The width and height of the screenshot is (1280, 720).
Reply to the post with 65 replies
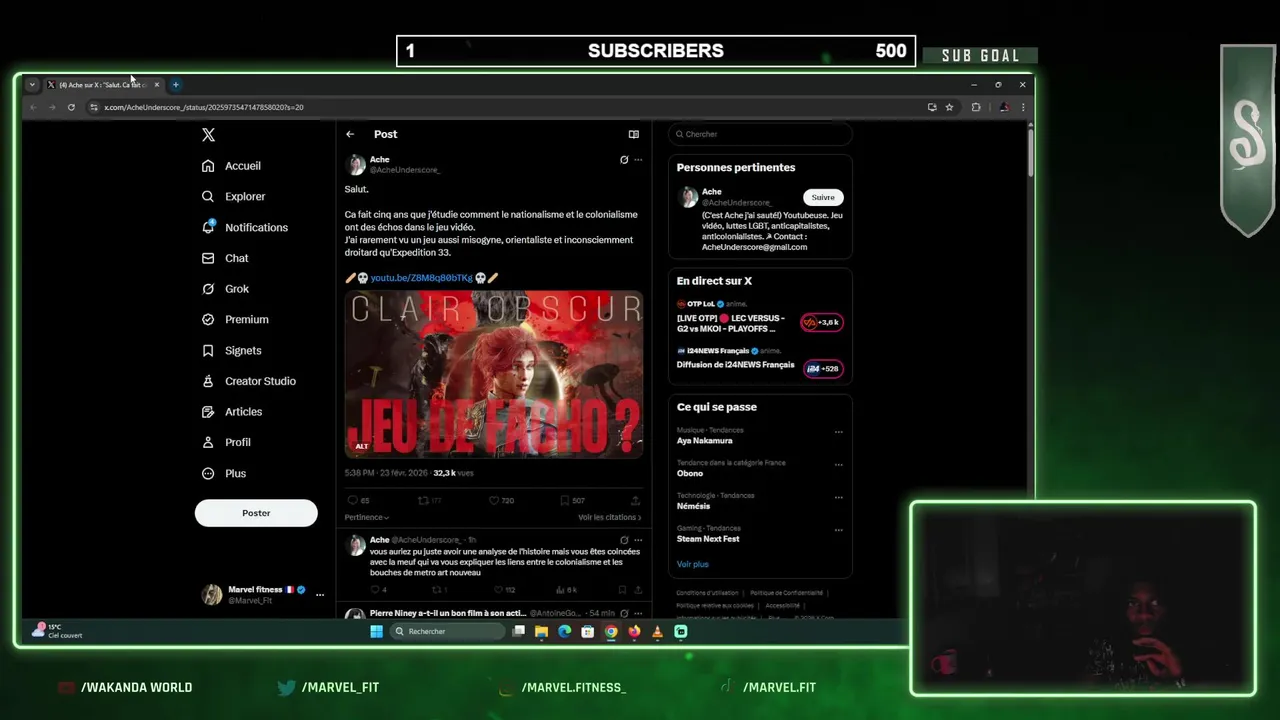tap(358, 500)
